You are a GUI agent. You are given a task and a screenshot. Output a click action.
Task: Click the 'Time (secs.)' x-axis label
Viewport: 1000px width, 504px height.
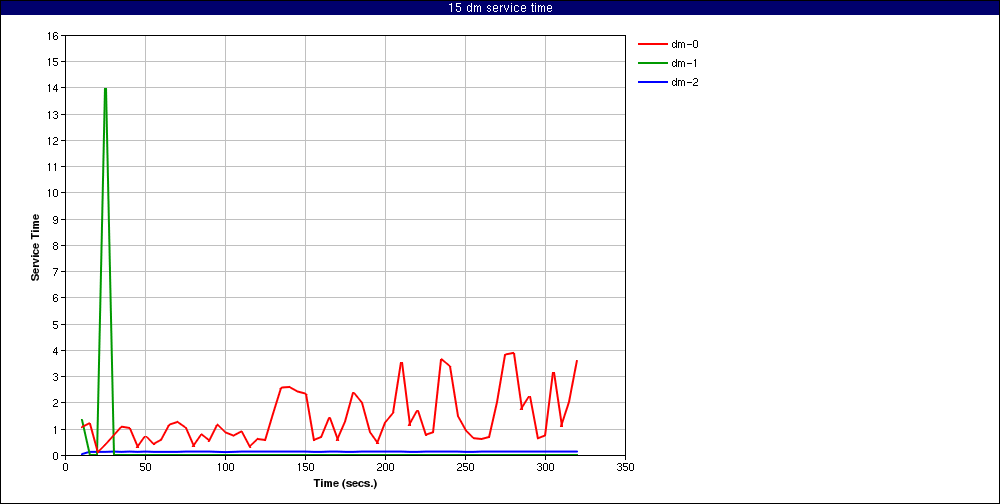point(345,483)
